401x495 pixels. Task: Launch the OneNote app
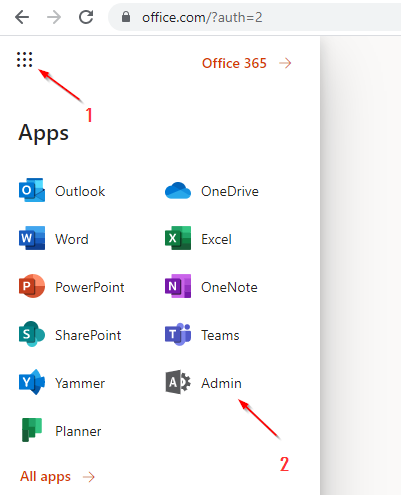click(211, 287)
